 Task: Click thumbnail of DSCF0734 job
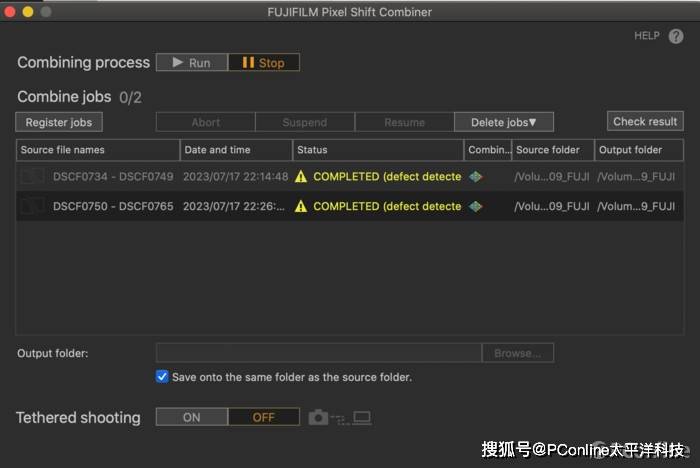coord(33,176)
